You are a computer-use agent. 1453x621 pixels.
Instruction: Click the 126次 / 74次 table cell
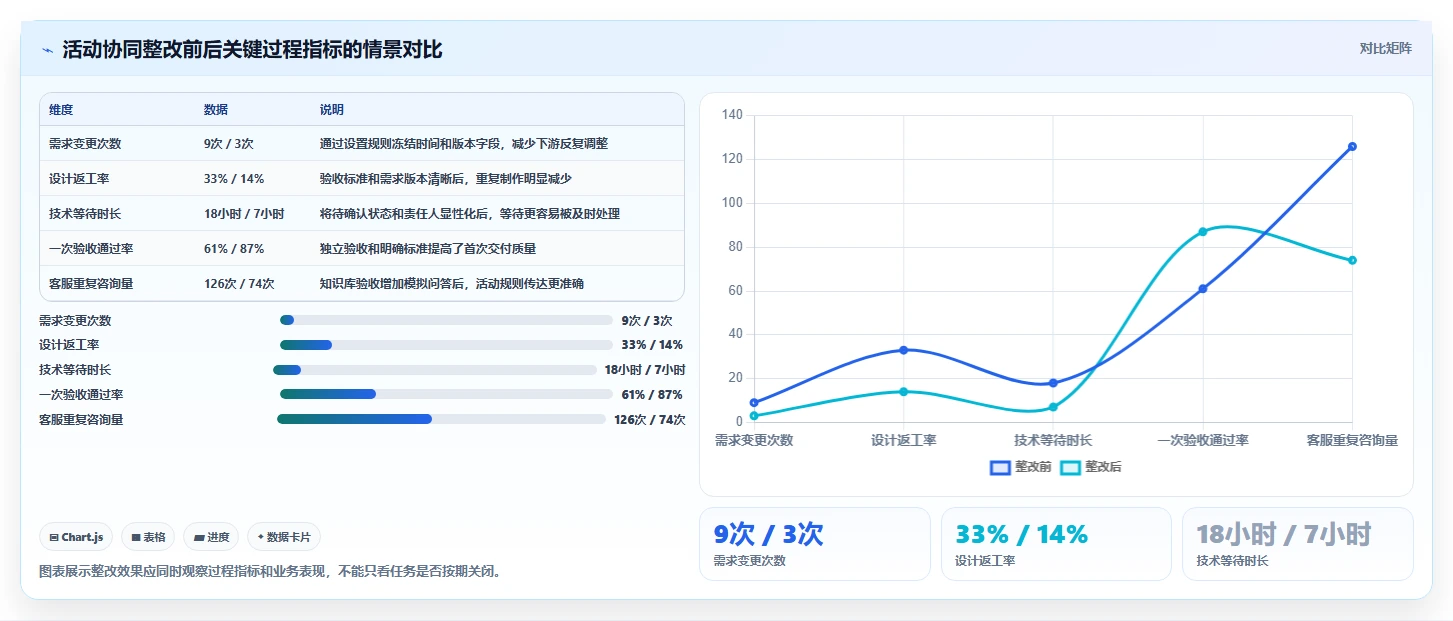[x=239, y=284]
